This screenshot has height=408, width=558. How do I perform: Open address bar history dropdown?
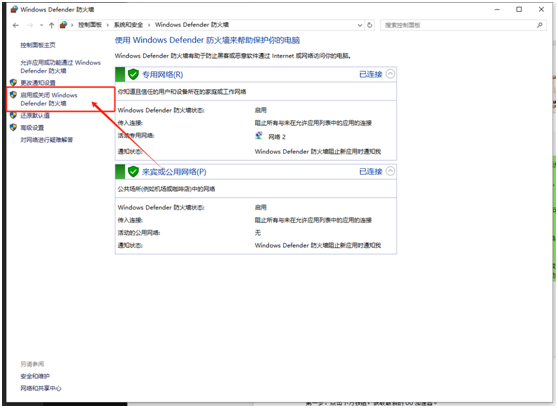[360, 25]
